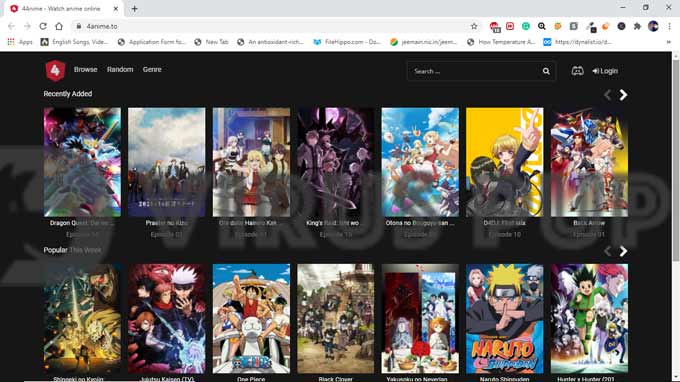680x382 pixels.
Task: Open the An antioxidant-rich bookmark
Action: pyautogui.click(x=270, y=42)
